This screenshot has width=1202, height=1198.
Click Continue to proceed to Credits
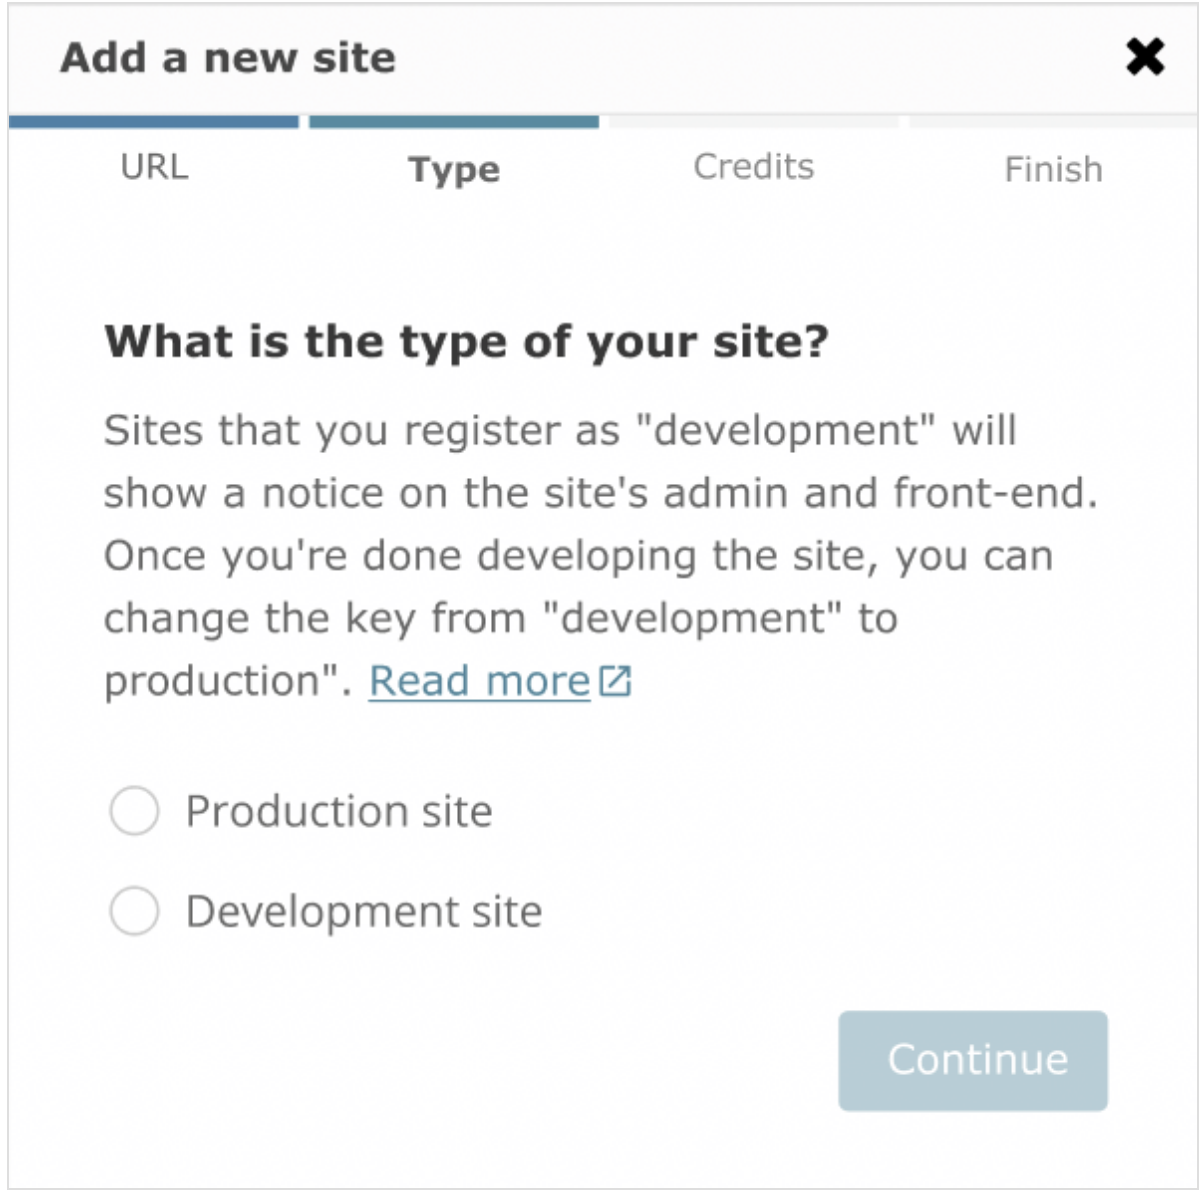point(973,1060)
